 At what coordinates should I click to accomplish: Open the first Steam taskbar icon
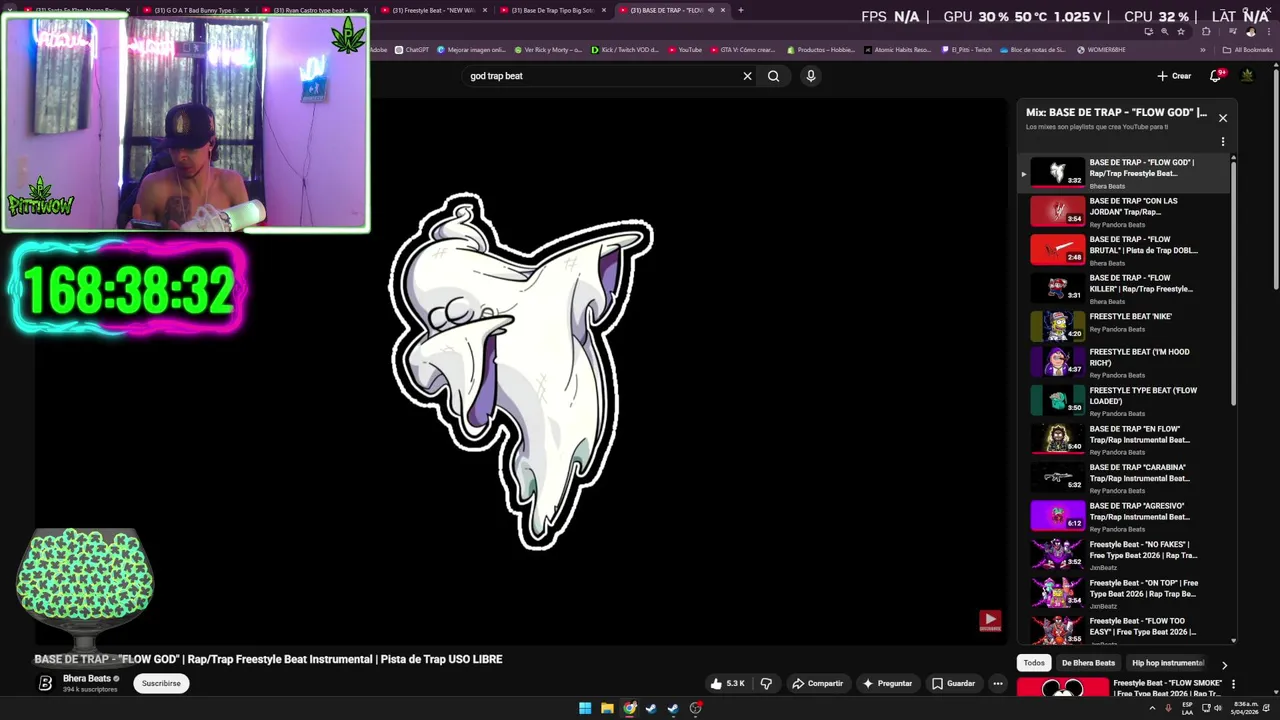point(651,708)
